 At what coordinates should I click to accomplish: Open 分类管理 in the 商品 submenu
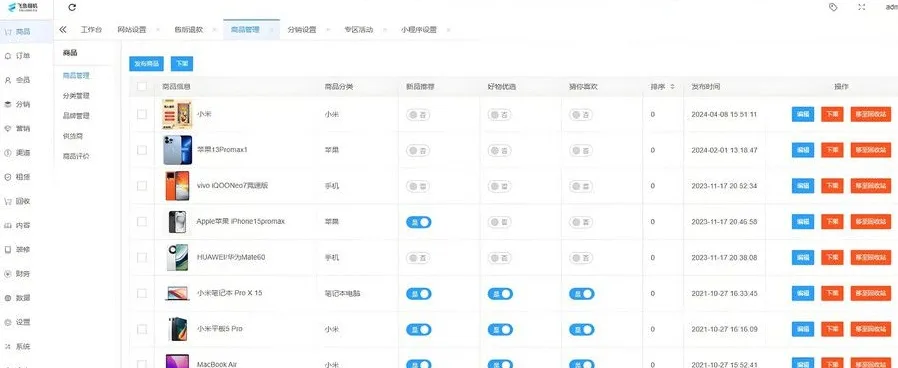click(x=76, y=96)
